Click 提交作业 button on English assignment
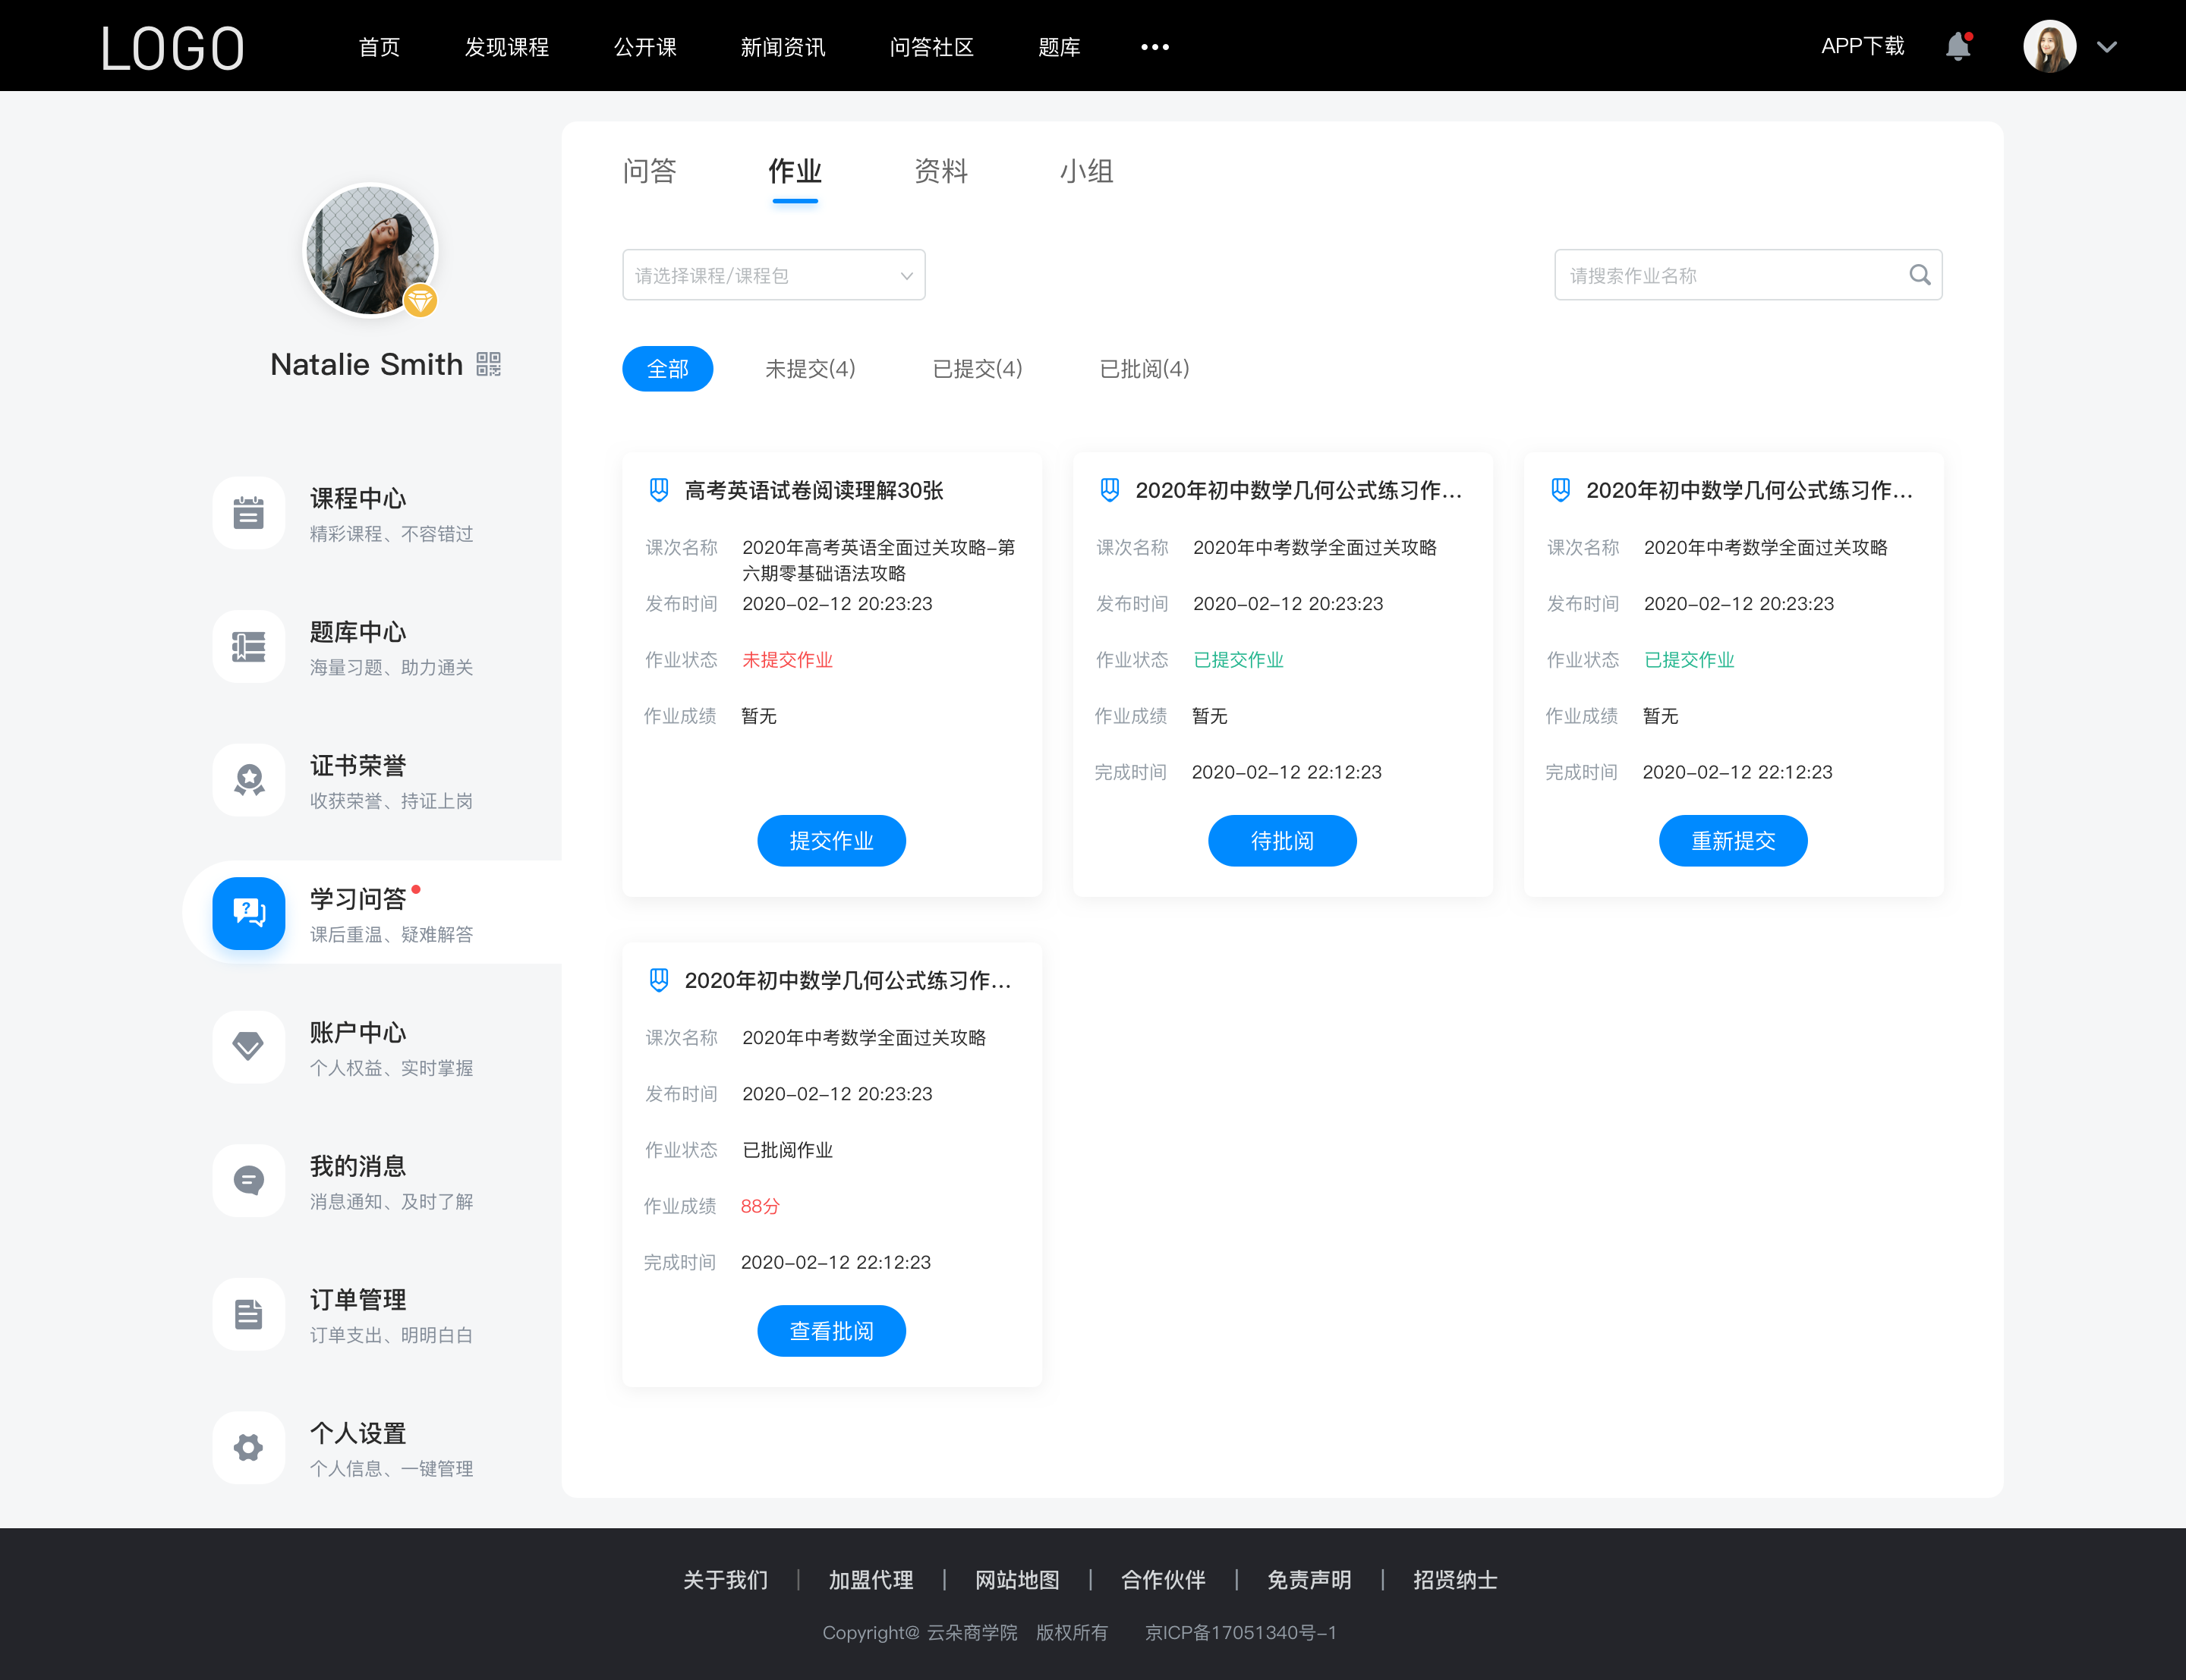The height and width of the screenshot is (1680, 2186). (x=833, y=842)
